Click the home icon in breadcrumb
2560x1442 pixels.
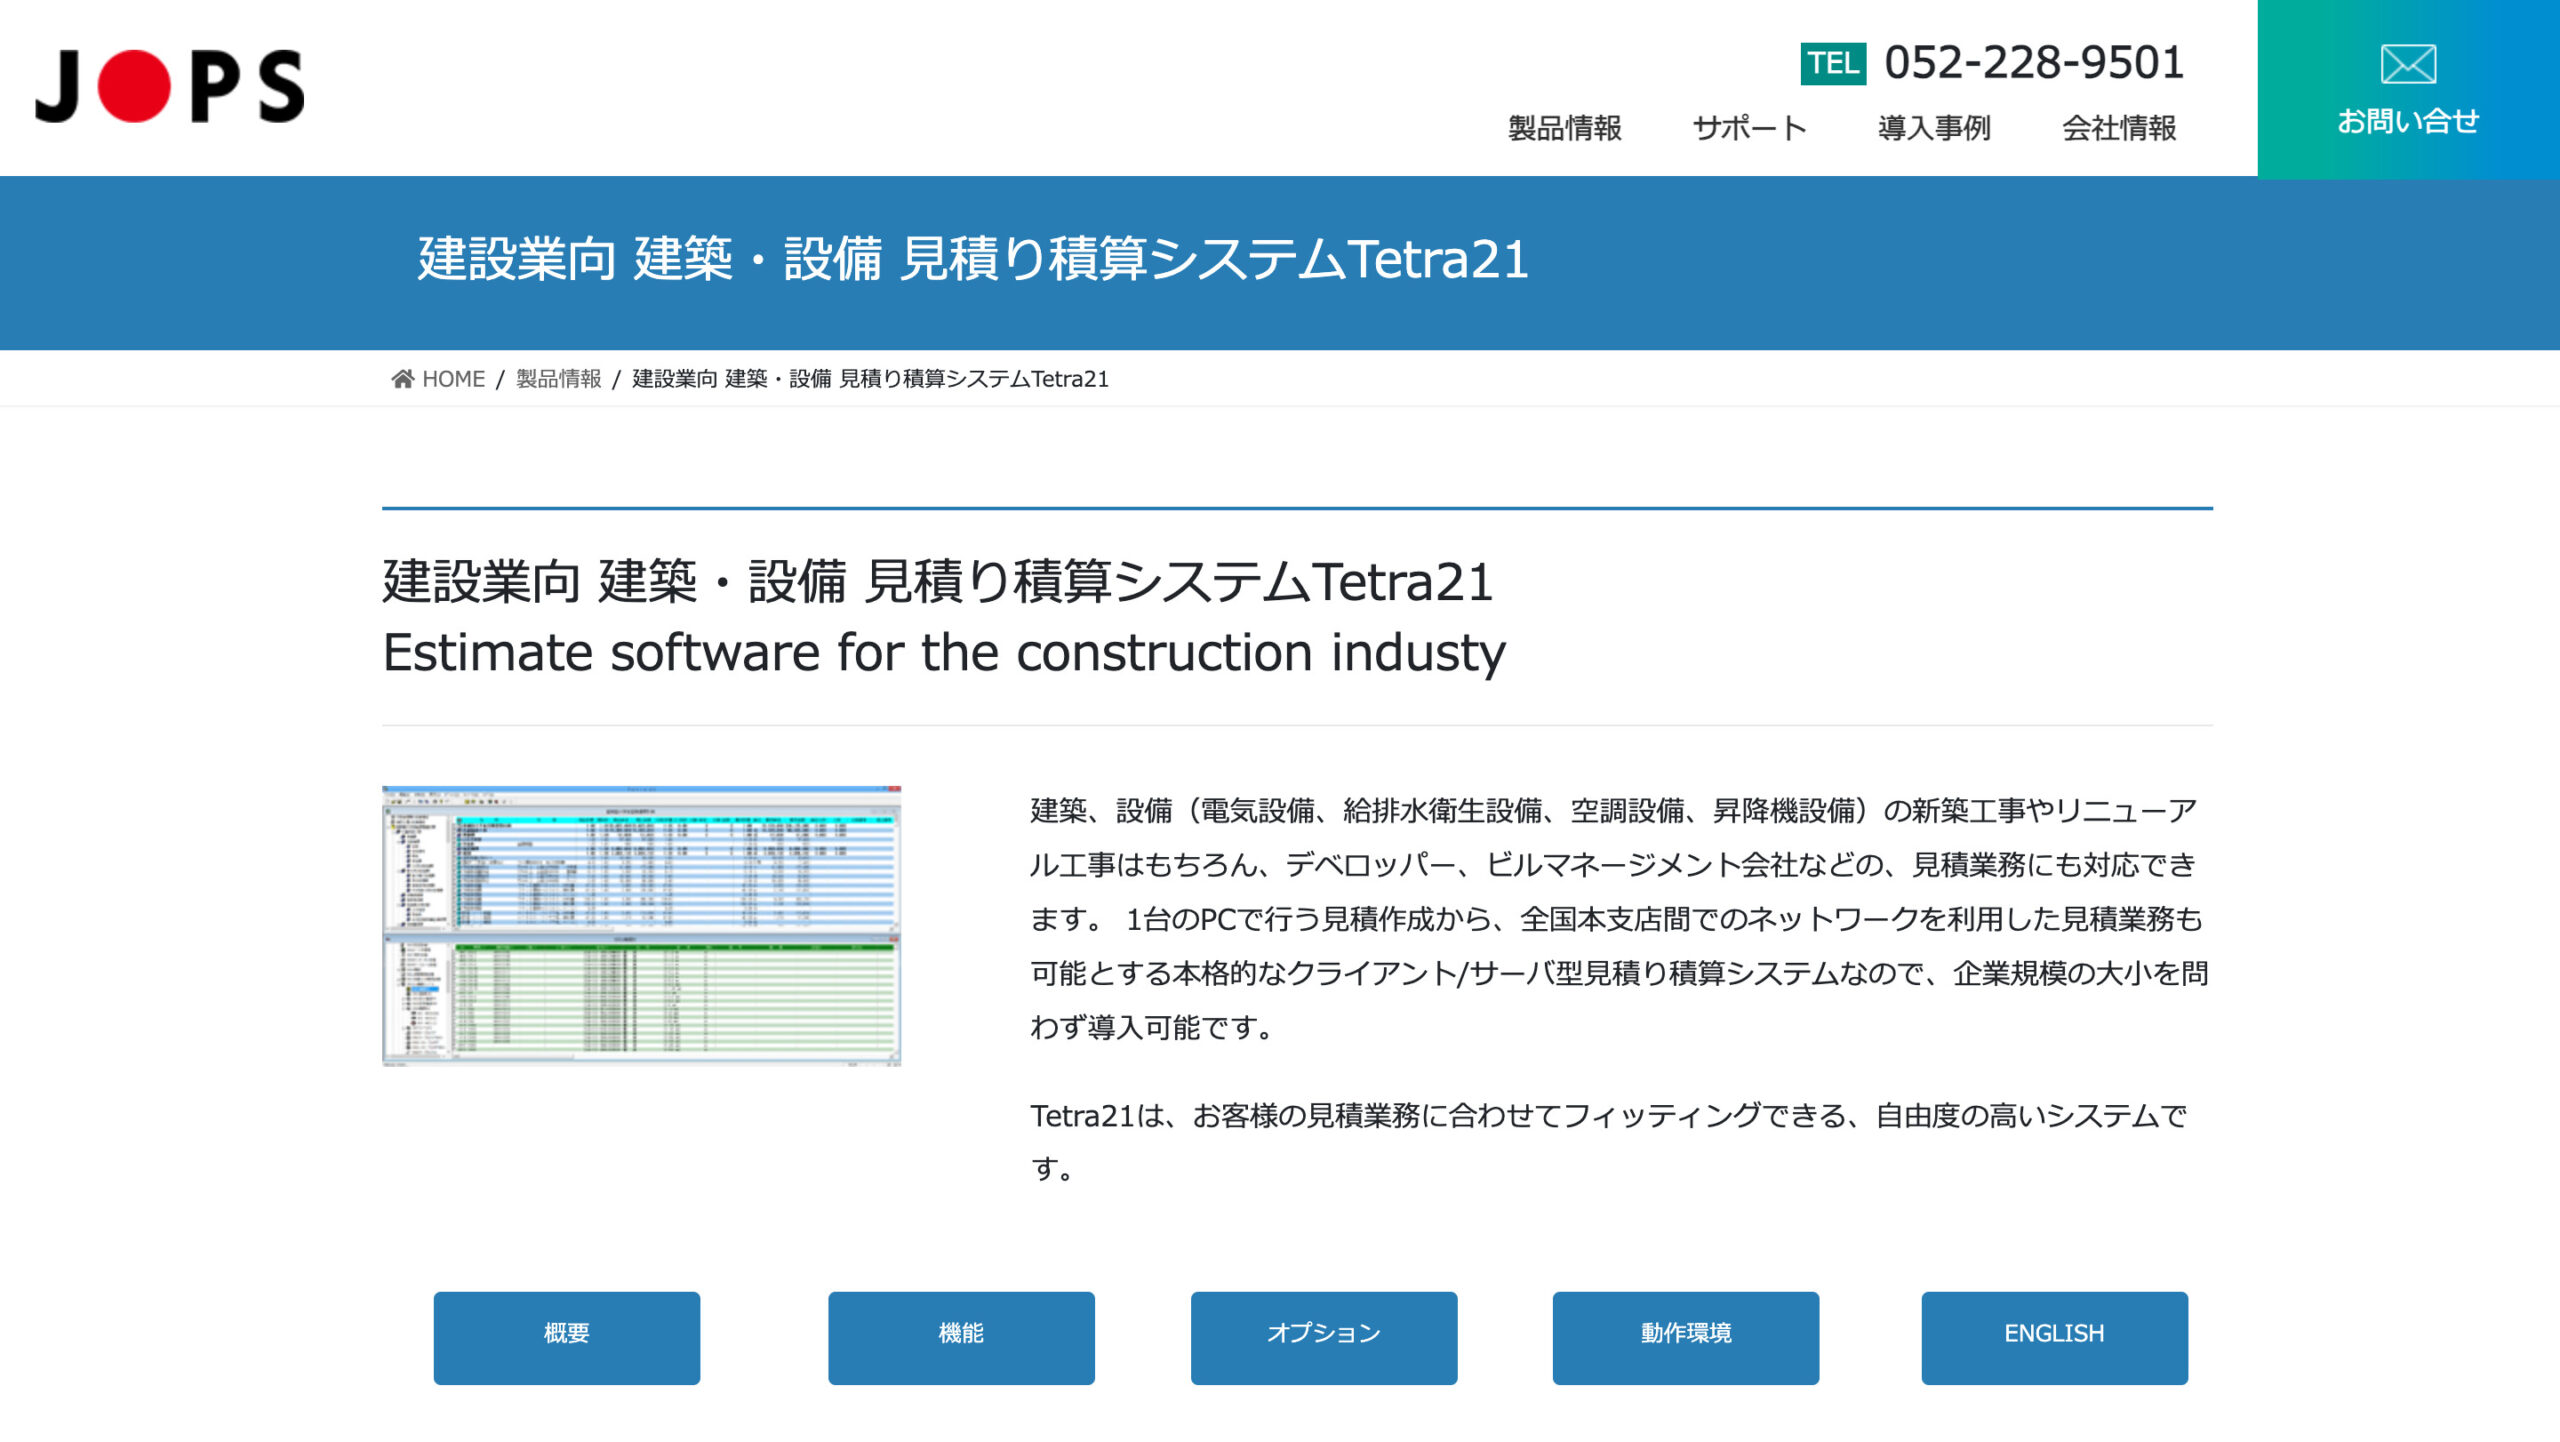pos(402,379)
